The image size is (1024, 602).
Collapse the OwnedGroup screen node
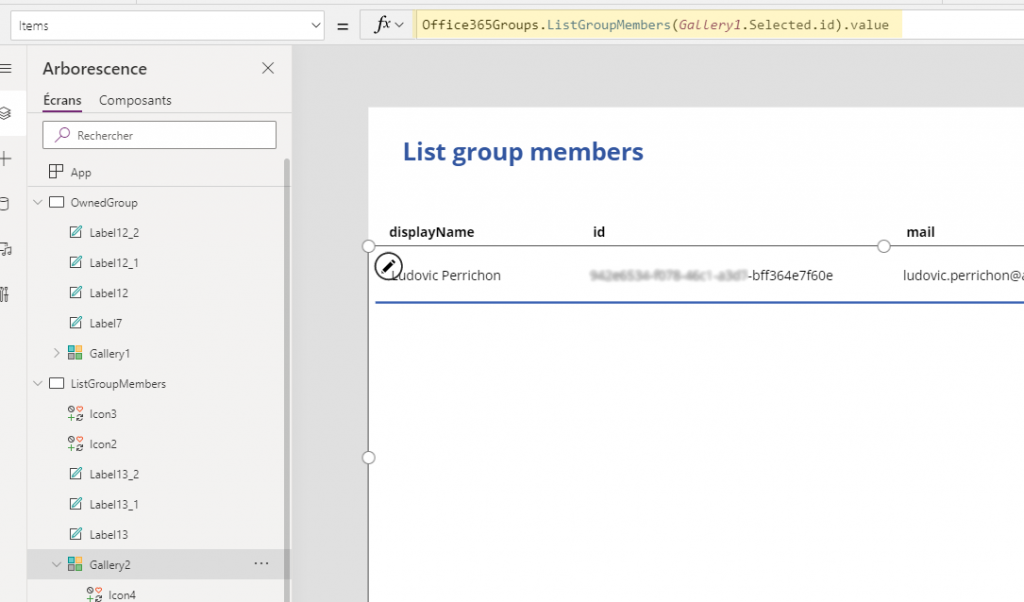click(38, 202)
